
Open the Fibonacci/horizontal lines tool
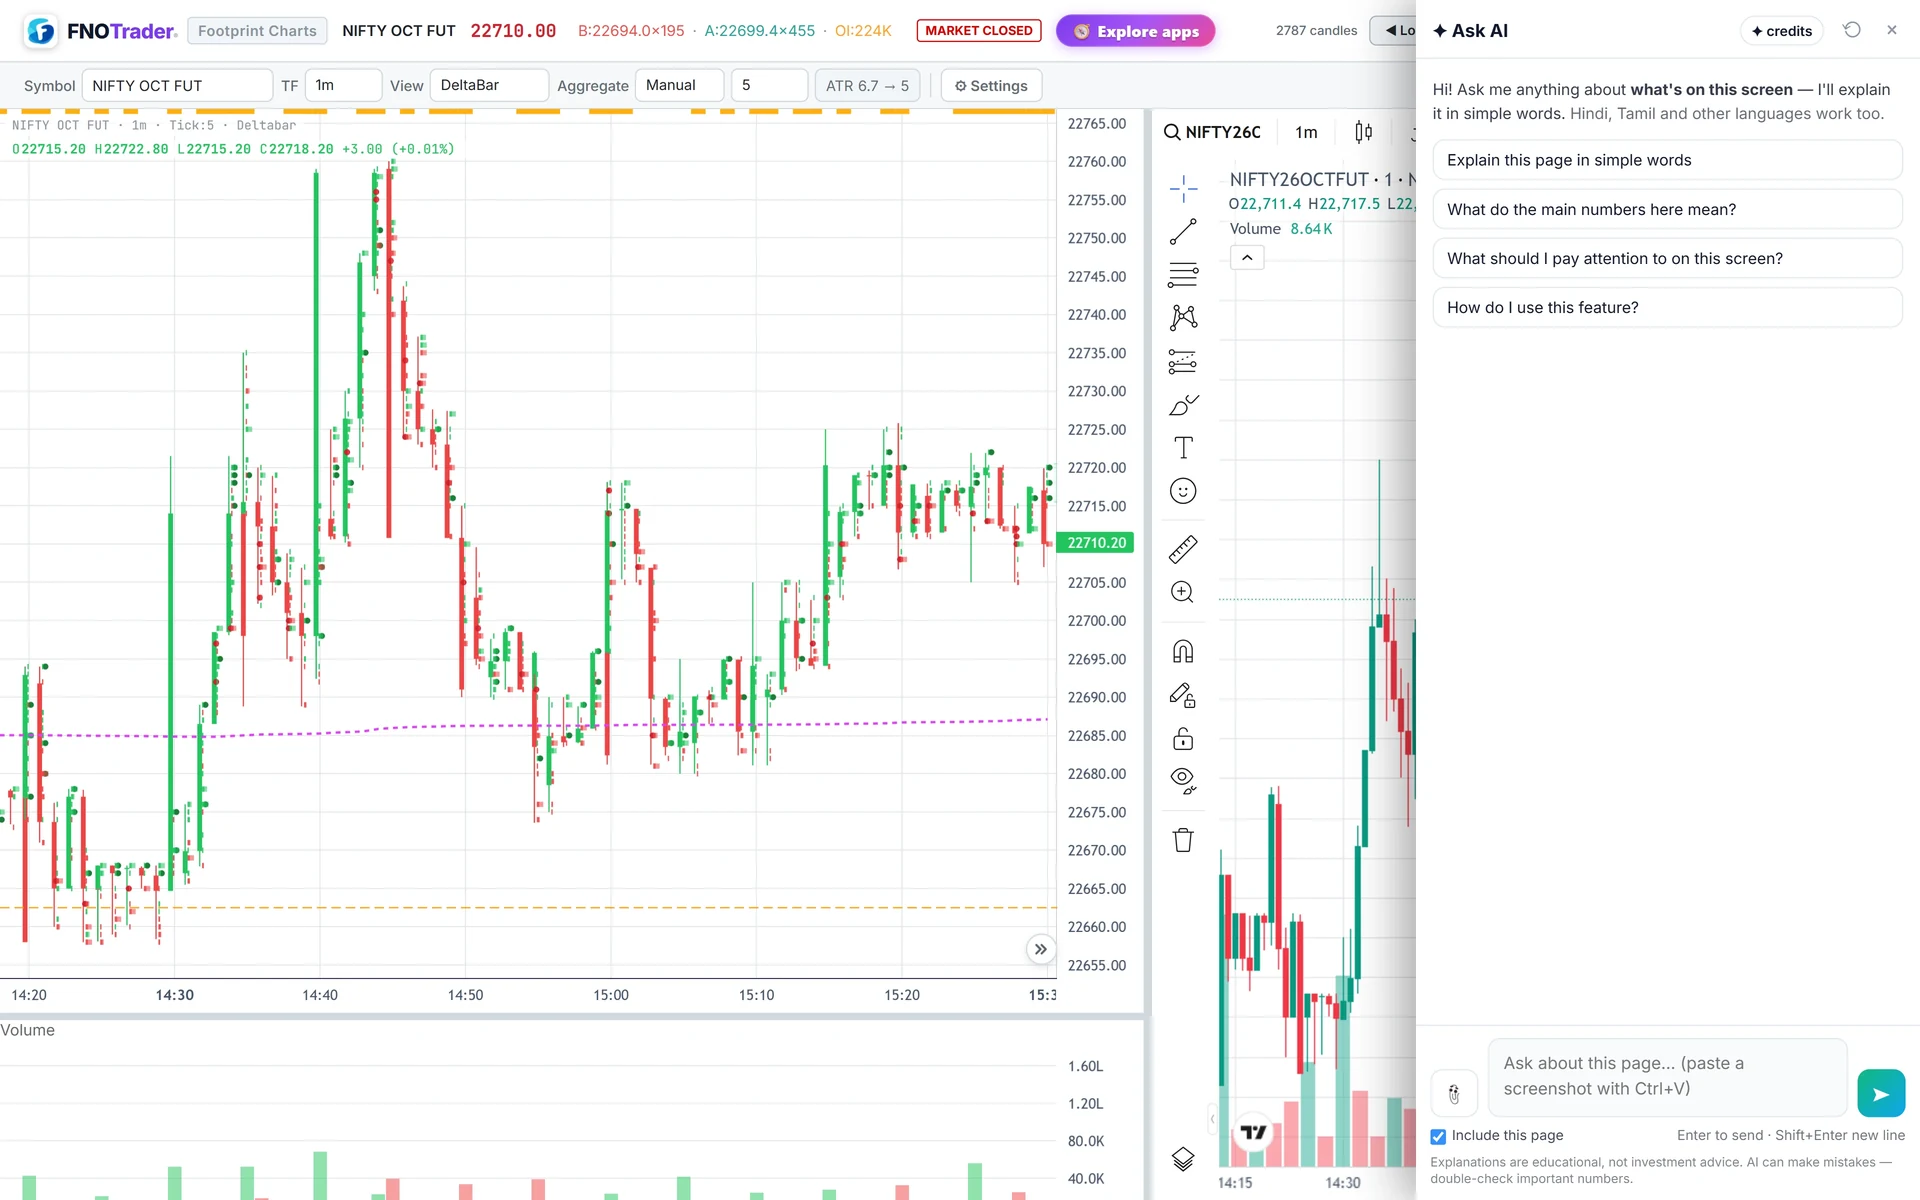point(1183,274)
